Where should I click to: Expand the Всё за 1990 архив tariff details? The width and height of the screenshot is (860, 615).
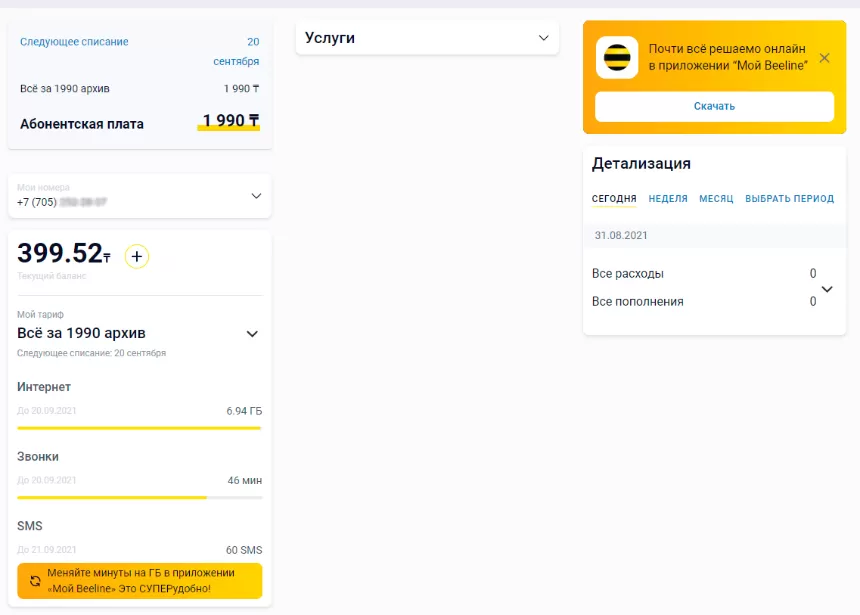coord(252,334)
